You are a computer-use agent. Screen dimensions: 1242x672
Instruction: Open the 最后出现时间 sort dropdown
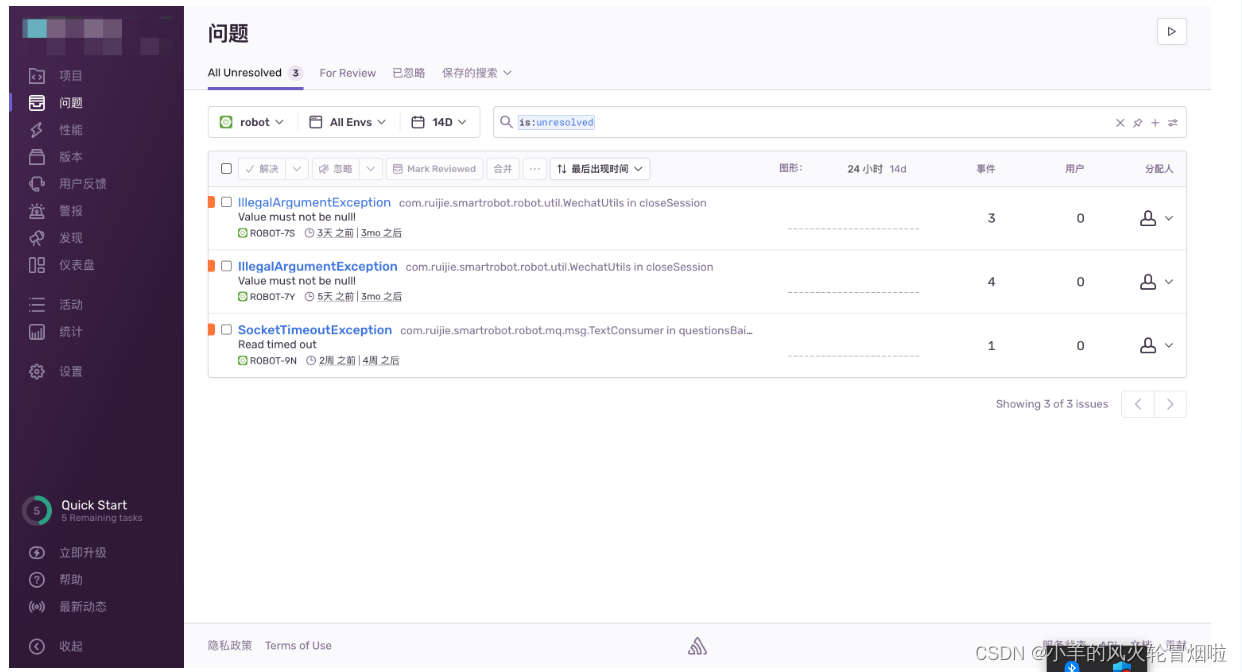pyautogui.click(x=600, y=169)
